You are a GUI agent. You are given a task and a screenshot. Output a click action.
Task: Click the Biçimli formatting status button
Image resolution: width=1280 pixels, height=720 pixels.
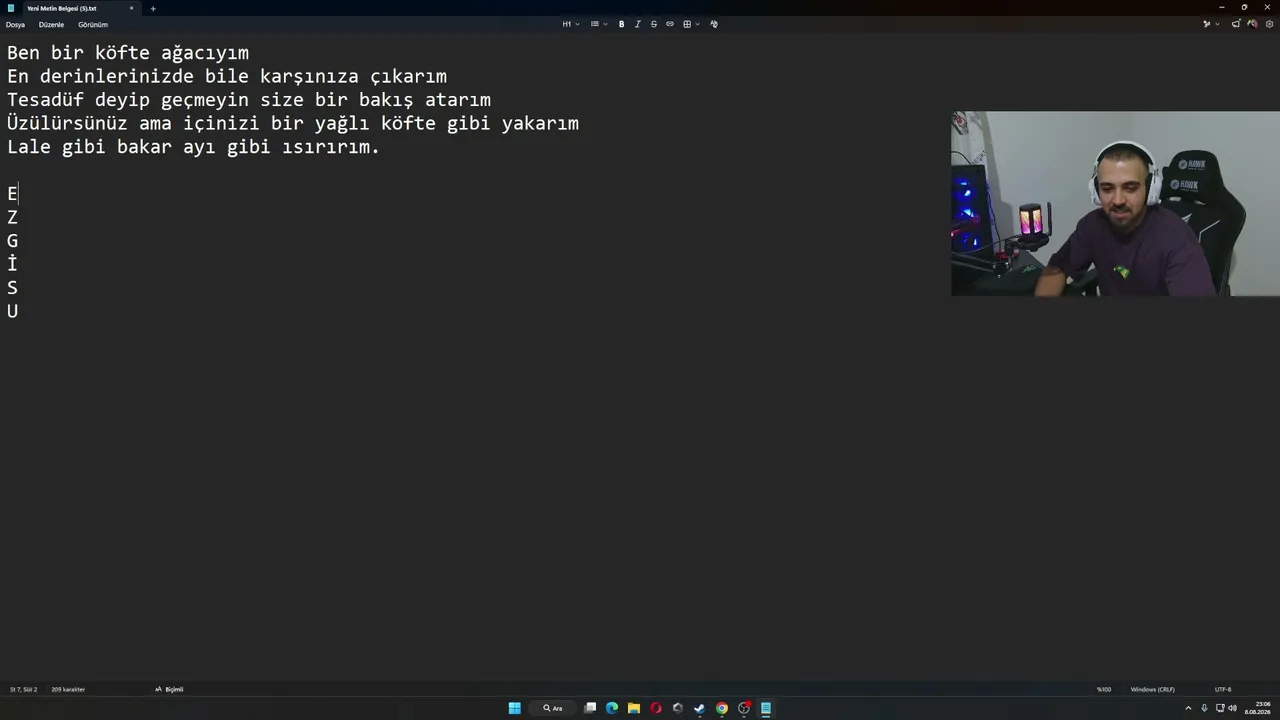[169, 689]
